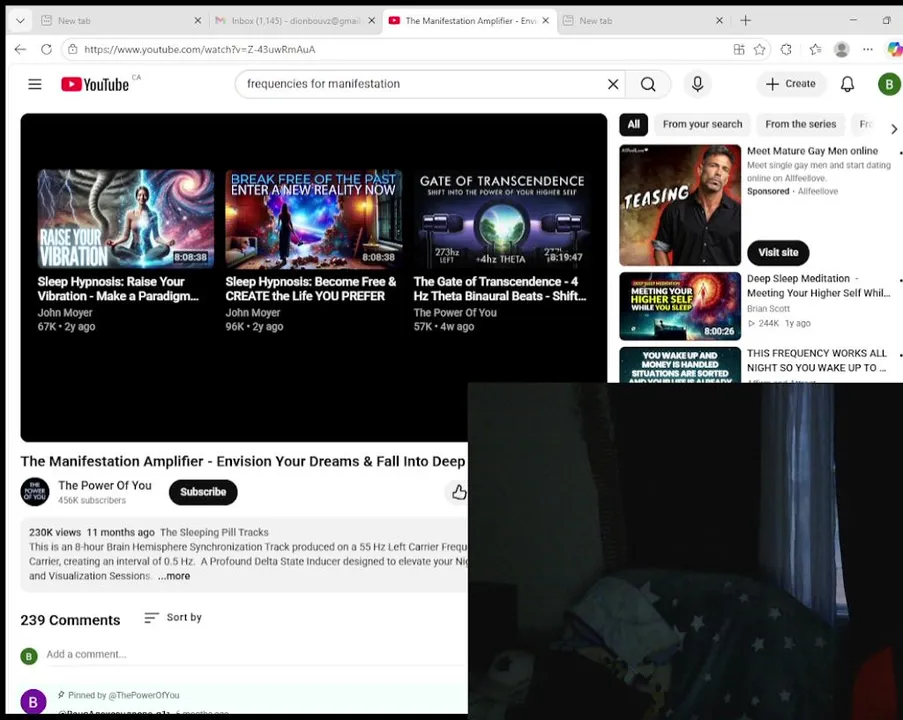903x720 pixels.
Task: Select the From the series chip
Action: click(800, 124)
